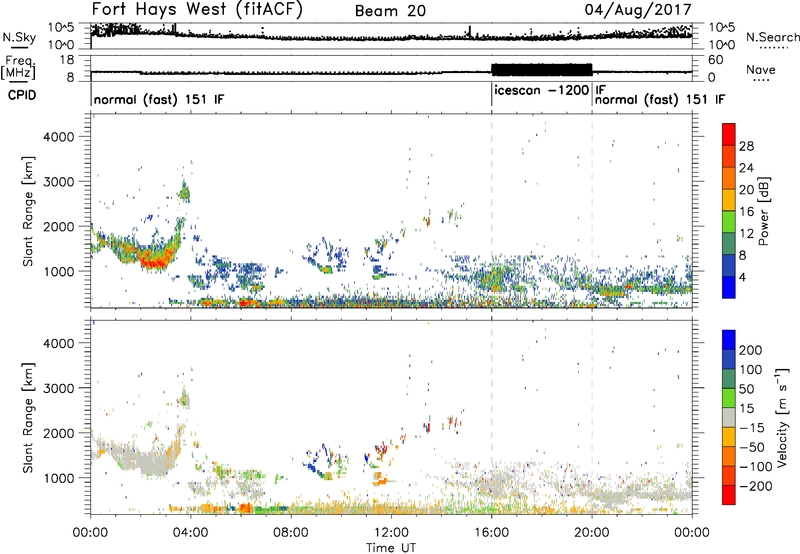The width and height of the screenshot is (800, 554).
Task: Click the 'CPID' row label
Action: (x=22, y=95)
